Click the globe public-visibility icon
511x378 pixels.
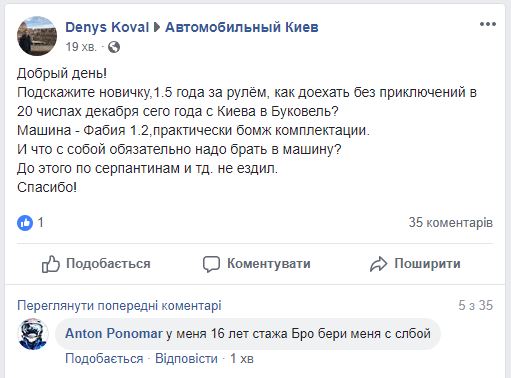(x=114, y=47)
